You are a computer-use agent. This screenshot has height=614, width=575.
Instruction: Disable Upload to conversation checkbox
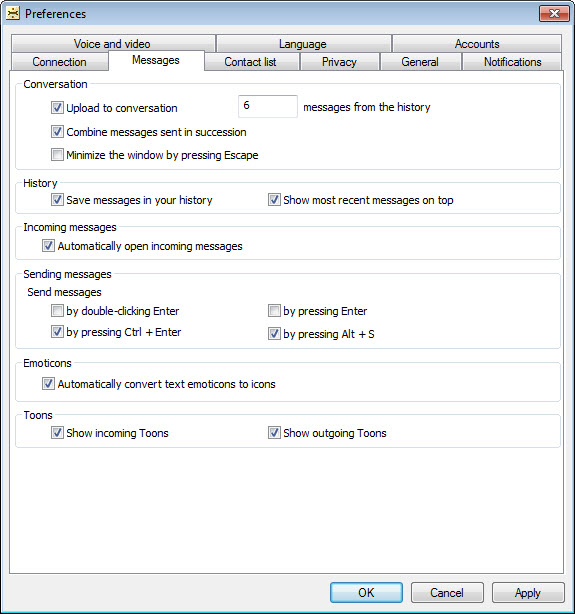pyautogui.click(x=57, y=107)
